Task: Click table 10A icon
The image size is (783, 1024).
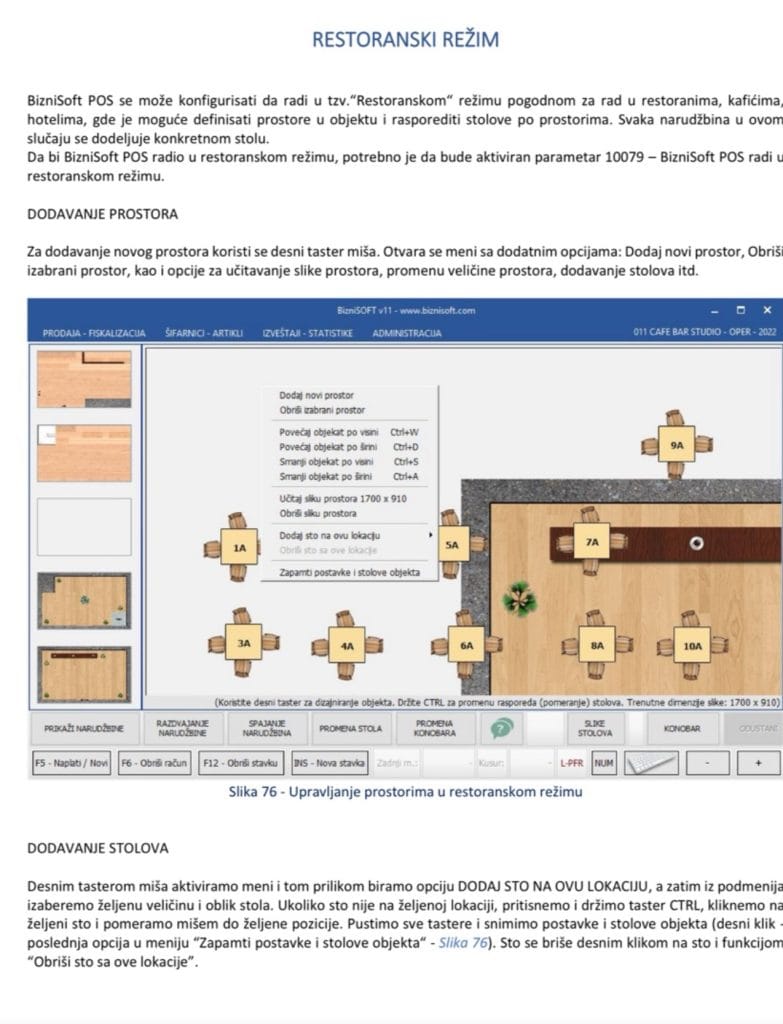Action: tap(692, 646)
